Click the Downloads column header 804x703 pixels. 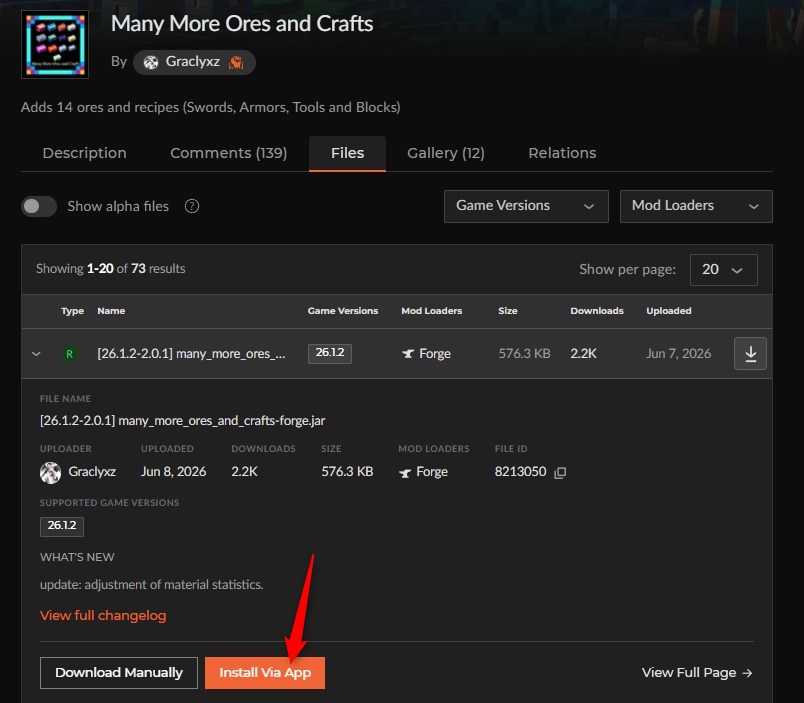coord(597,311)
